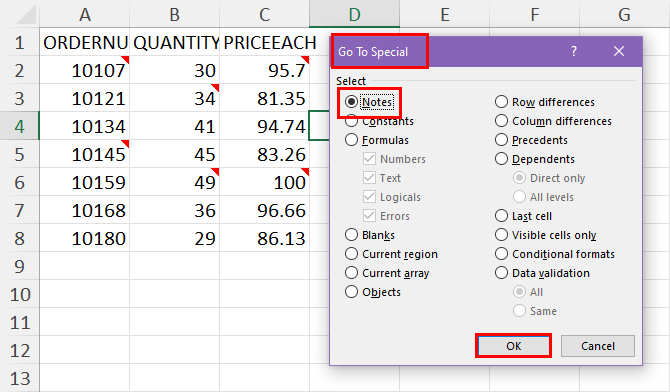Select Visible cells only option
The height and width of the screenshot is (392, 670).
501,235
